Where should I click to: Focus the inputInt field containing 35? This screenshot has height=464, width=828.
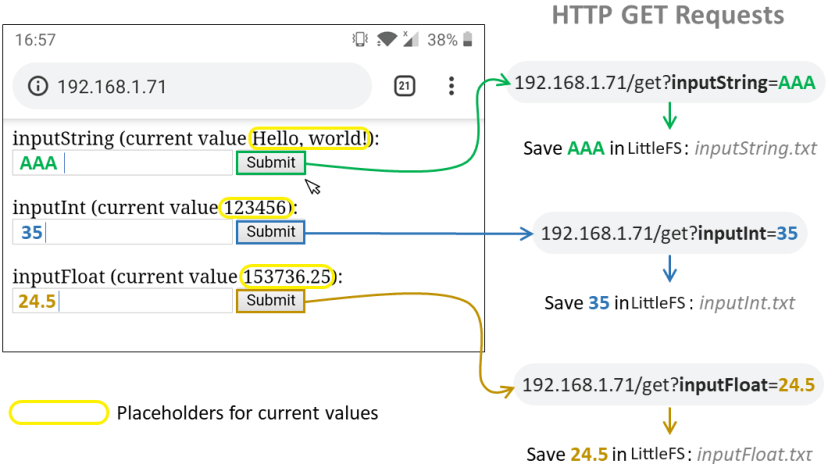[122, 233]
